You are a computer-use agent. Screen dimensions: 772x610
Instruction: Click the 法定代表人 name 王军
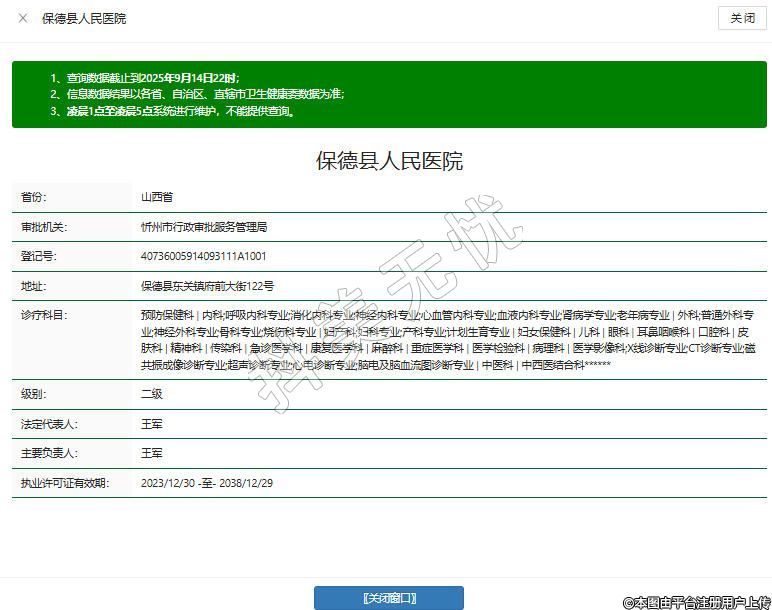click(151, 424)
